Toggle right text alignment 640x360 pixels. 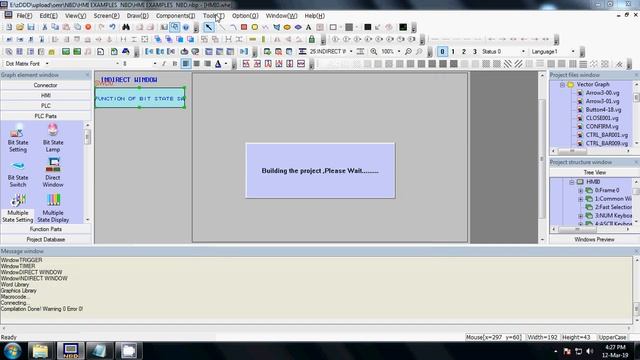[x=207, y=64]
